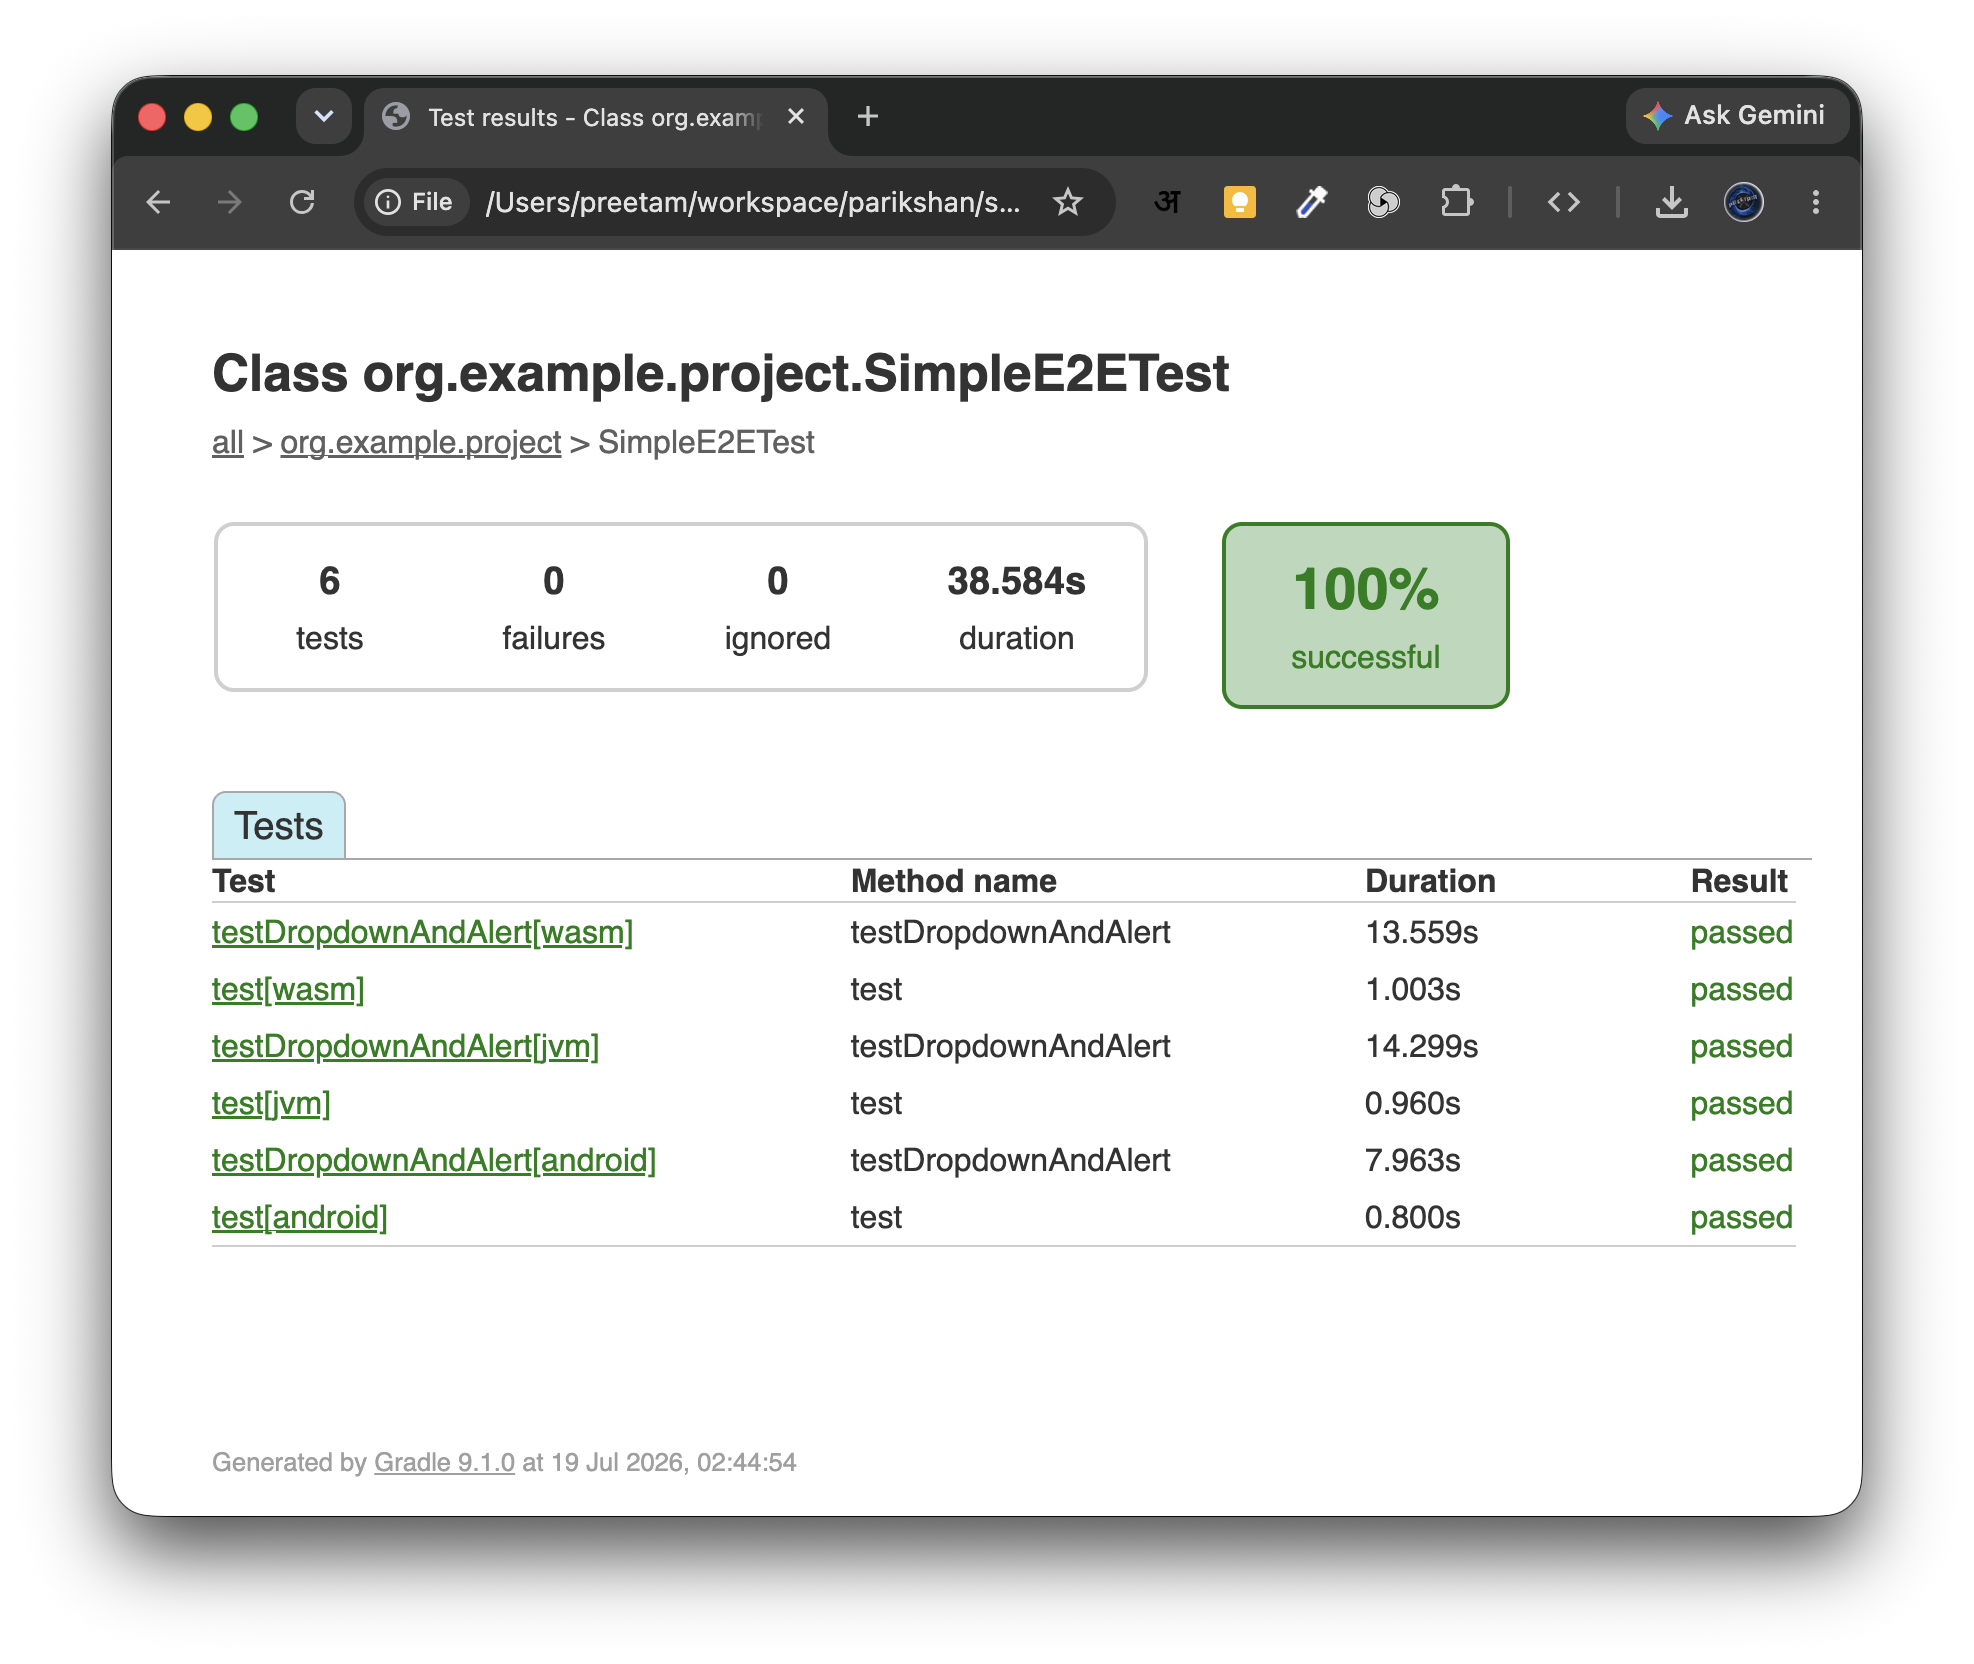Close the Test results tab
1974x1664 pixels.
796,117
